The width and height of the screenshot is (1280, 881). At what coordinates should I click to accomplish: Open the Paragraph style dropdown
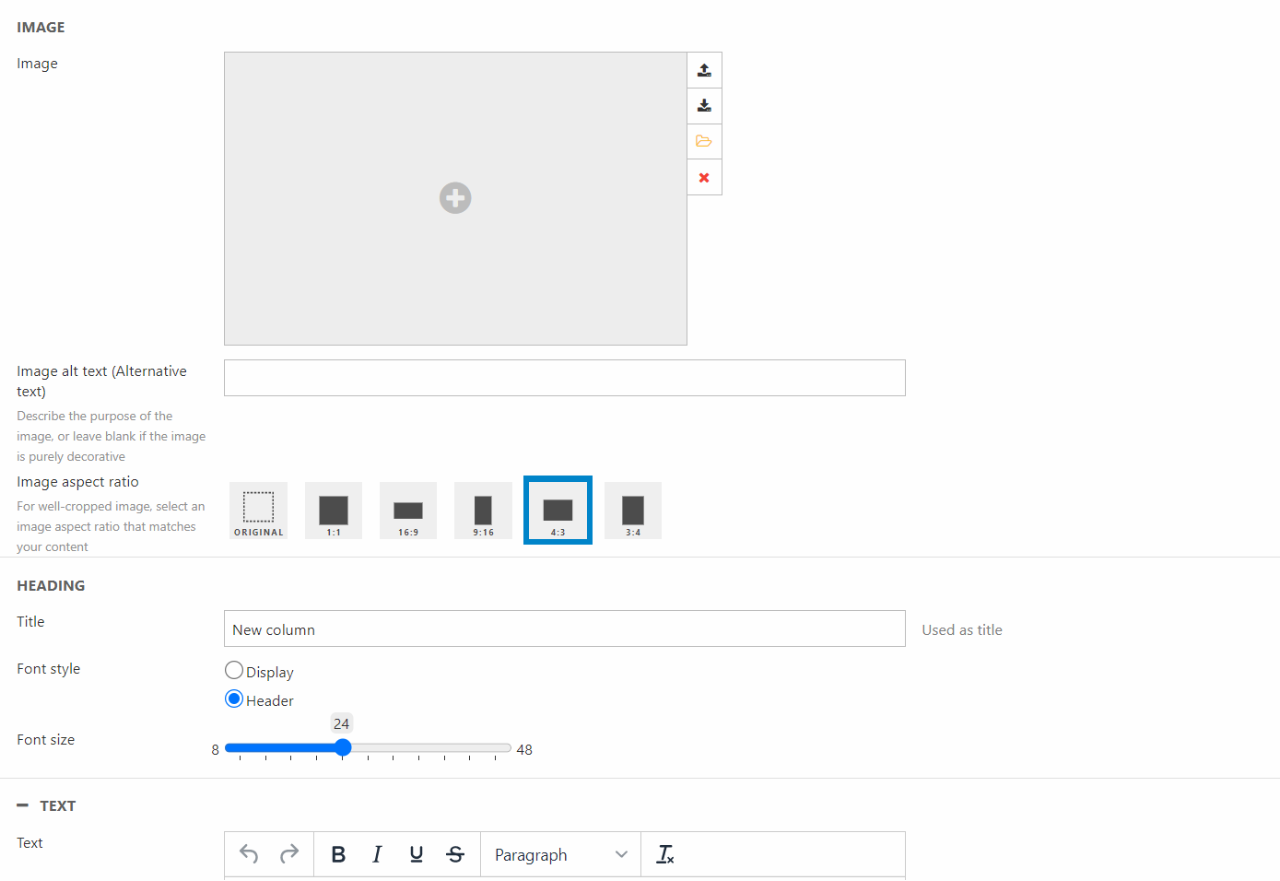point(560,855)
